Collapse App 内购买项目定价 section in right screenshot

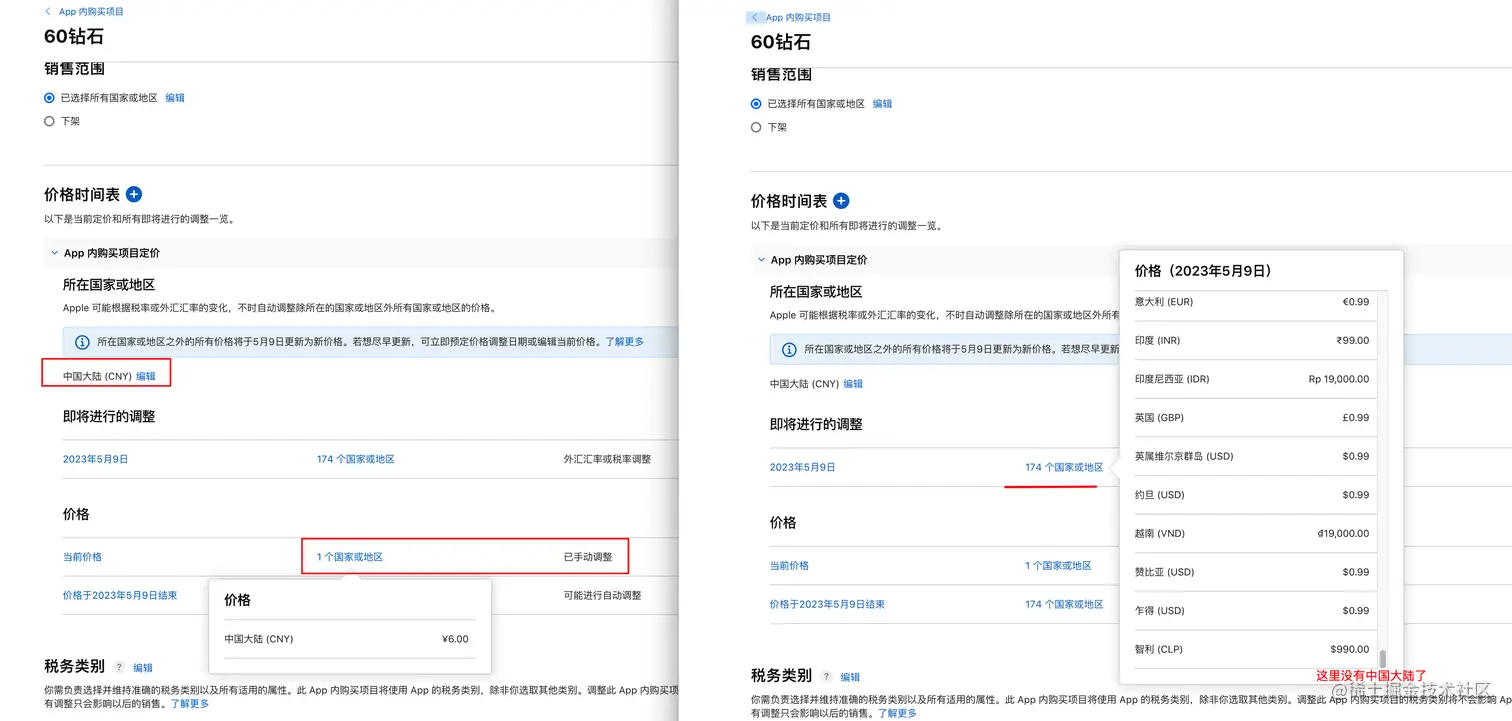761,260
